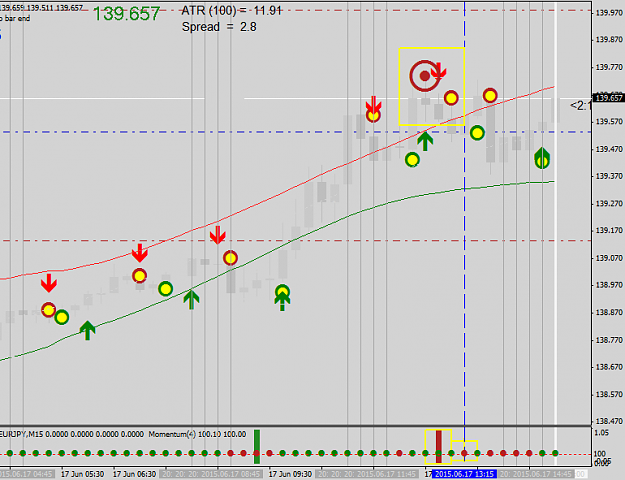Click green-ringed circle right of blue dashed line
The width and height of the screenshot is (625, 480).
477,133
